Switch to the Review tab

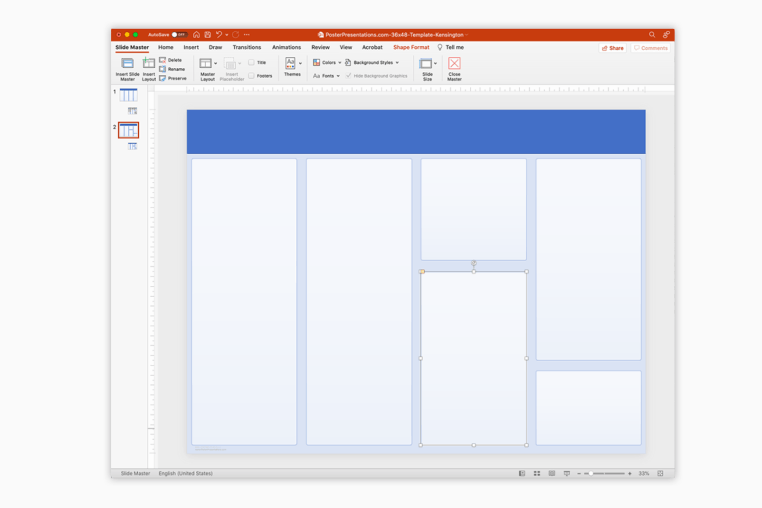click(x=320, y=47)
